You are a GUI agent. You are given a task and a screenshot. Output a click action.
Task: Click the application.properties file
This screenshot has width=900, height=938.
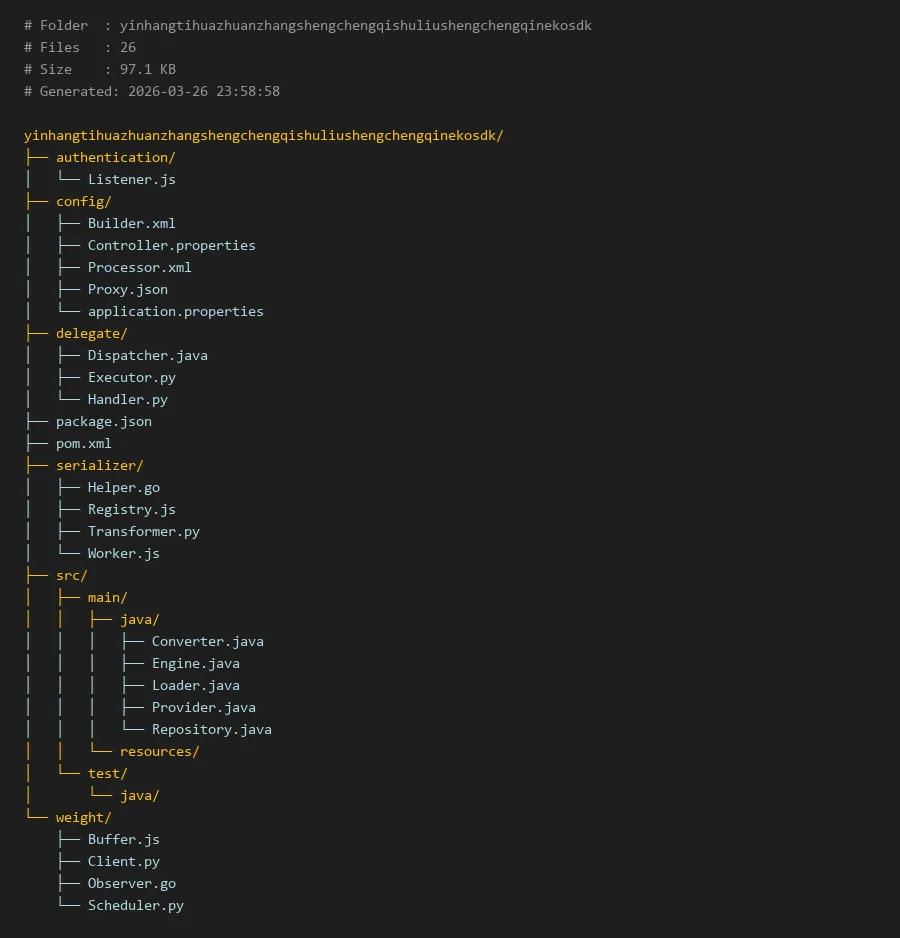pos(175,311)
